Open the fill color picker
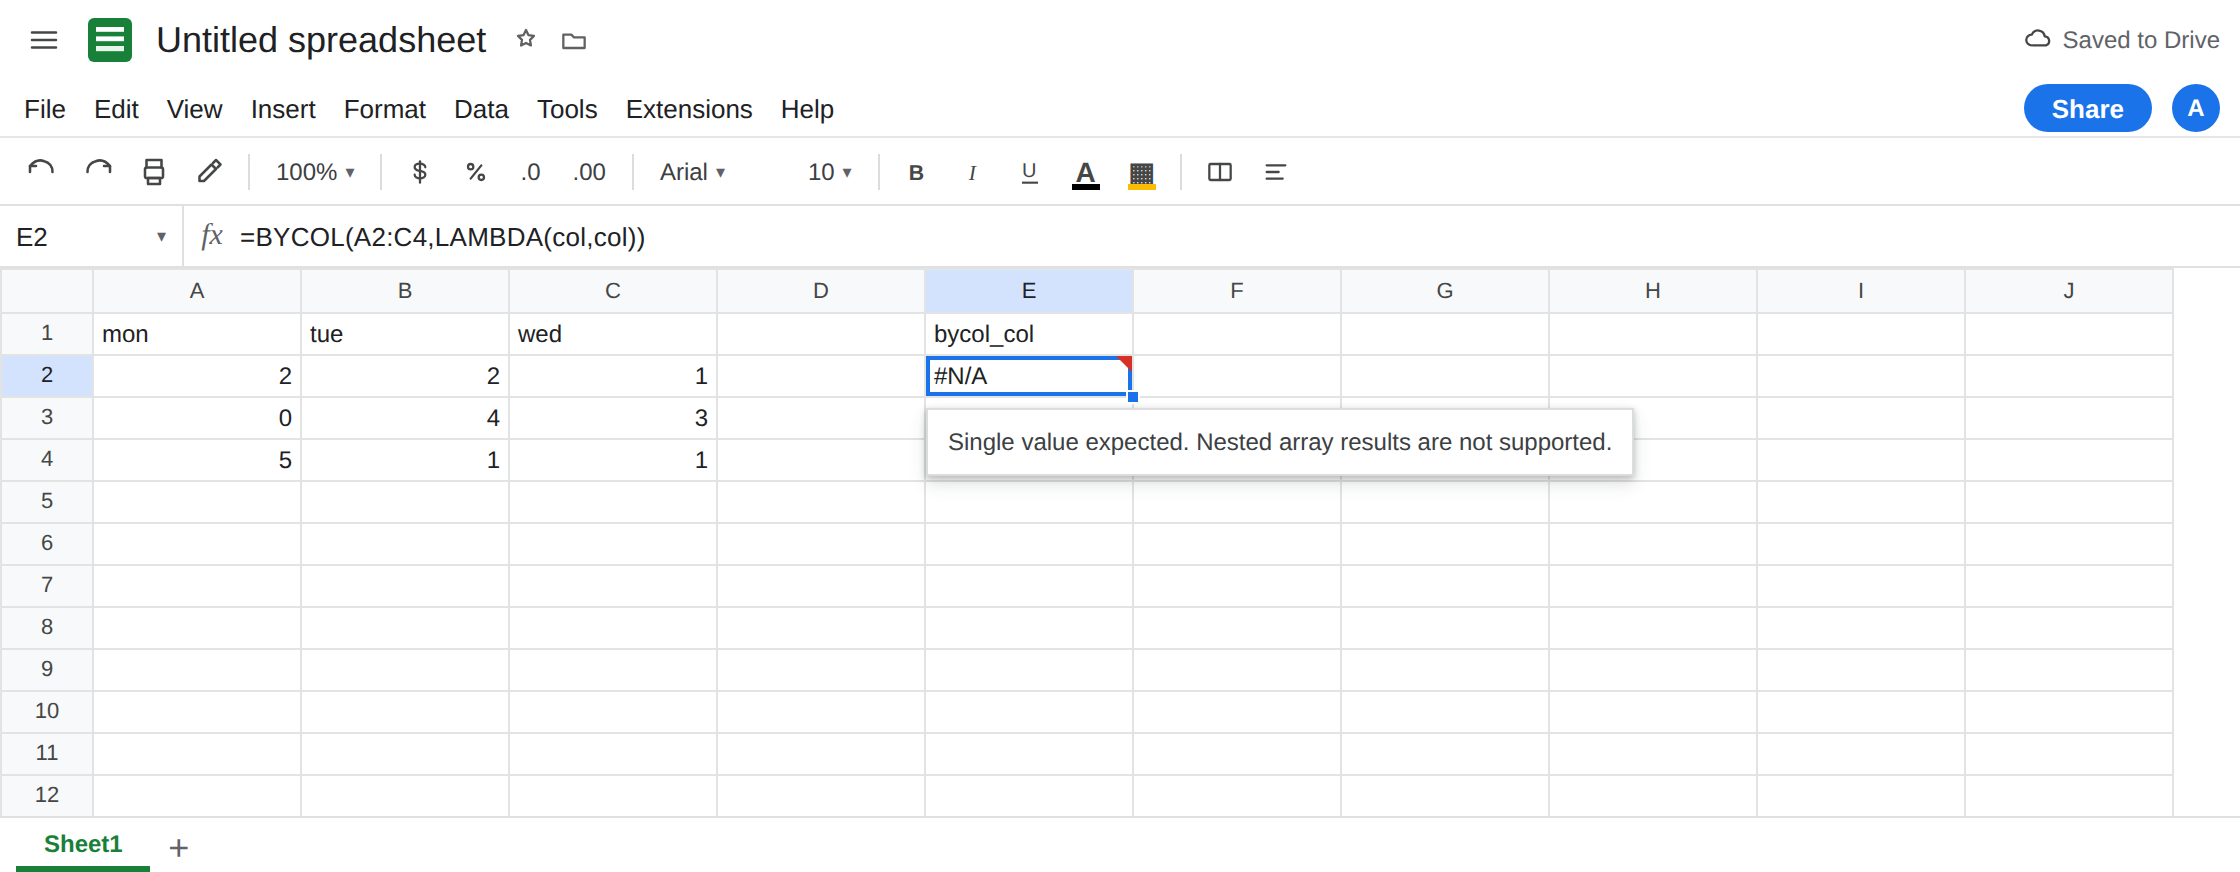The width and height of the screenshot is (2240, 872). [x=1142, y=173]
